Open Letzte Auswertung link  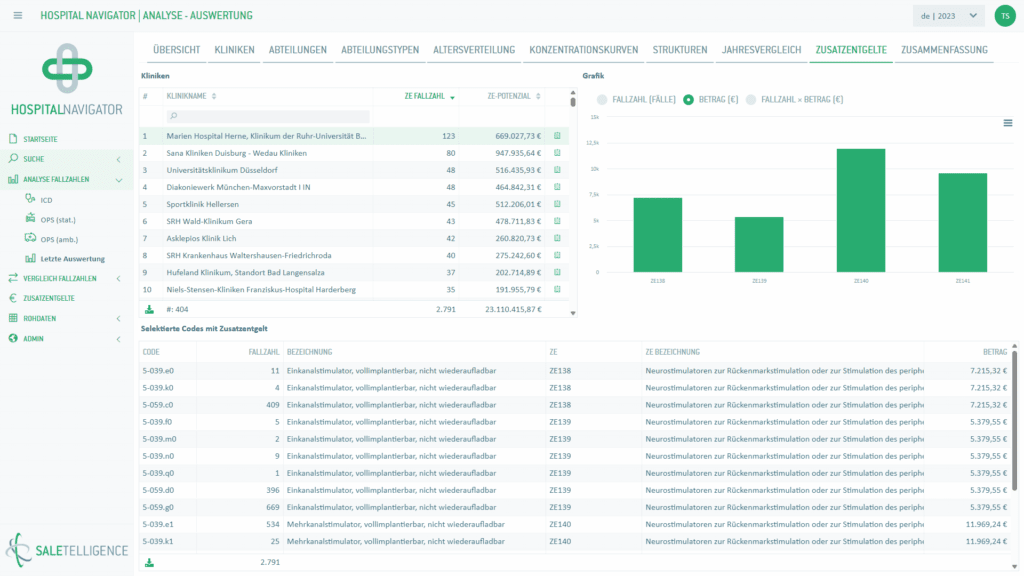(x=72, y=259)
